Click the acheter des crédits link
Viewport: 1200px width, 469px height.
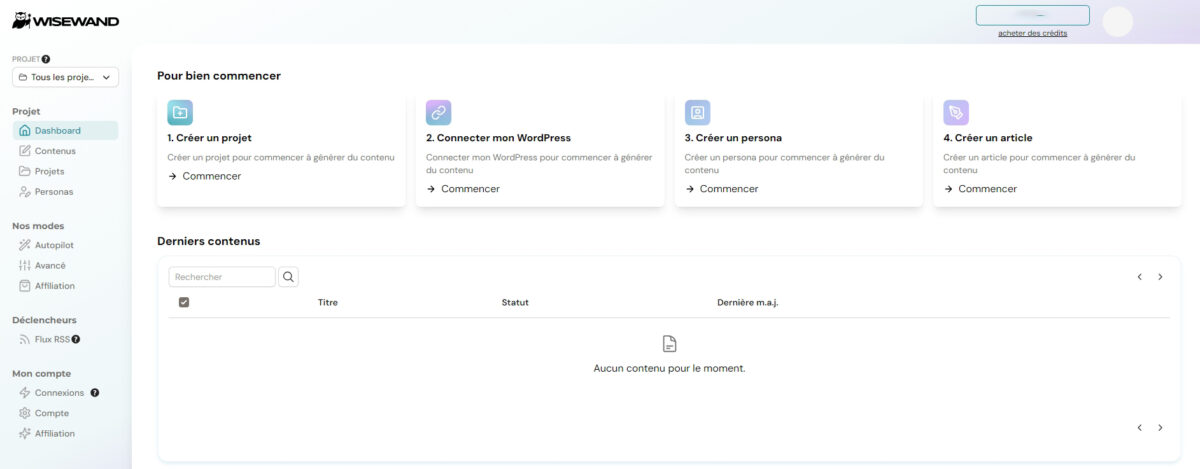(1032, 33)
